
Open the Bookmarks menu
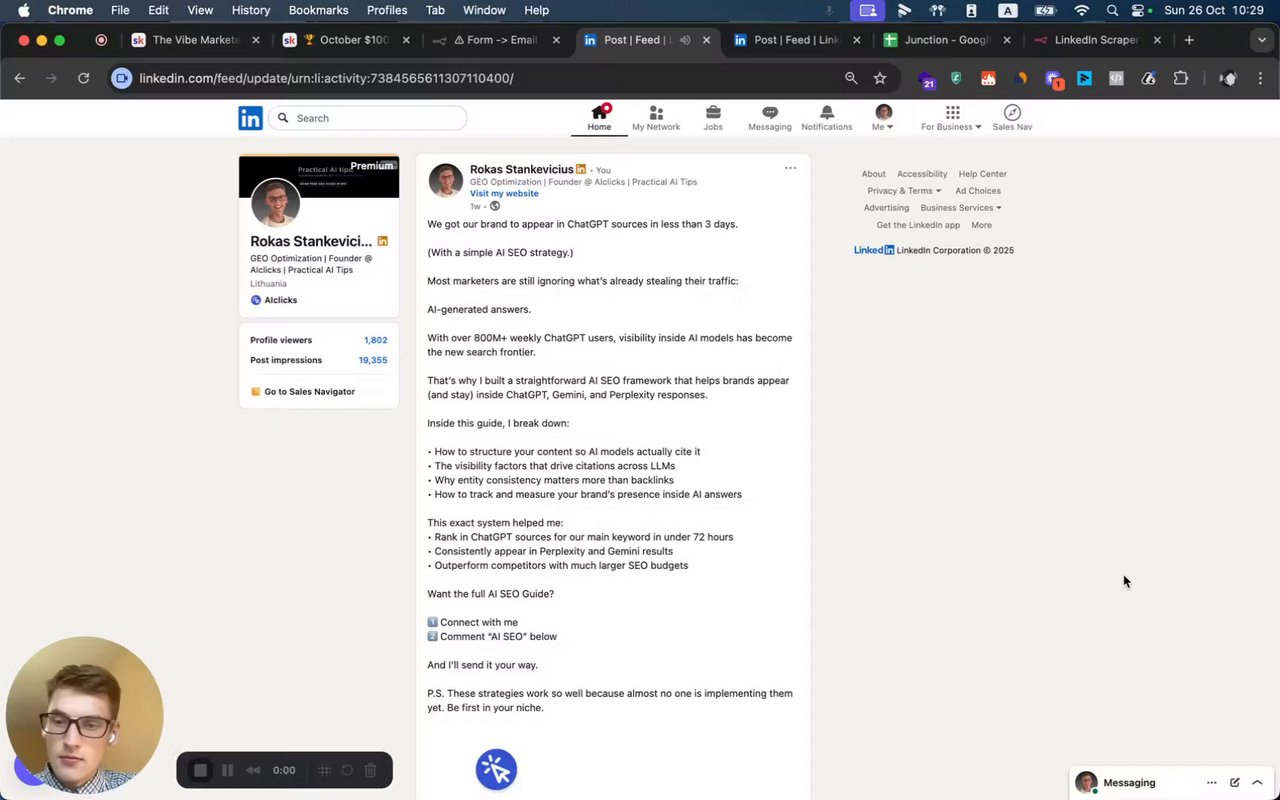318,10
